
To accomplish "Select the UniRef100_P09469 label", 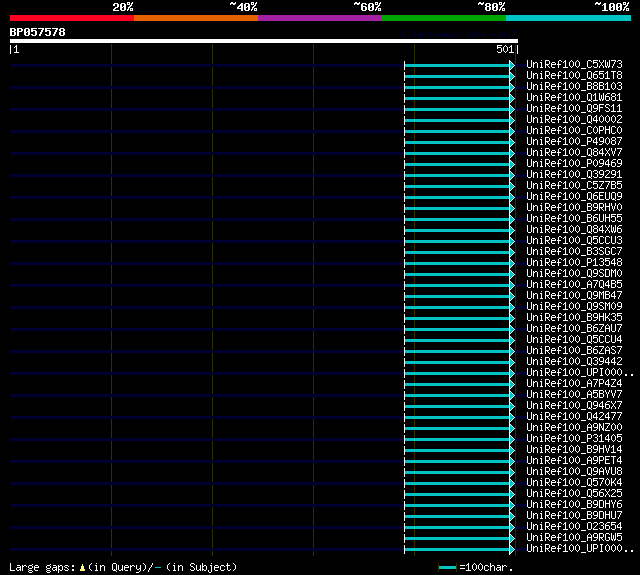I will pyautogui.click(x=574, y=164).
